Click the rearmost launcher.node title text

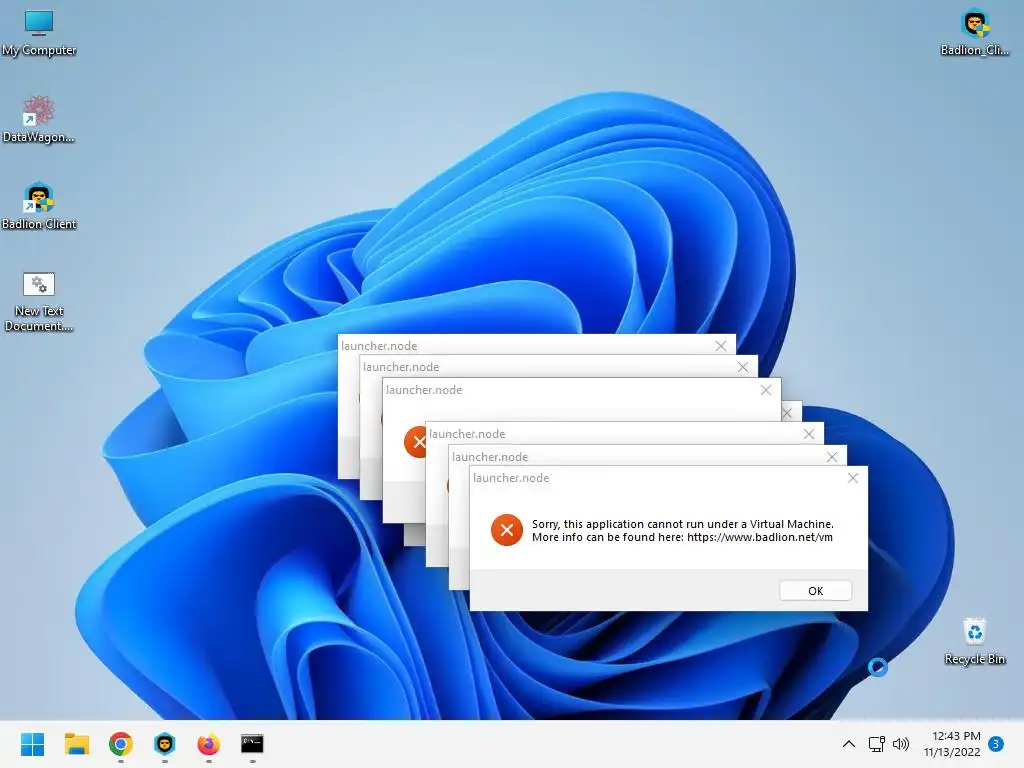pos(379,346)
